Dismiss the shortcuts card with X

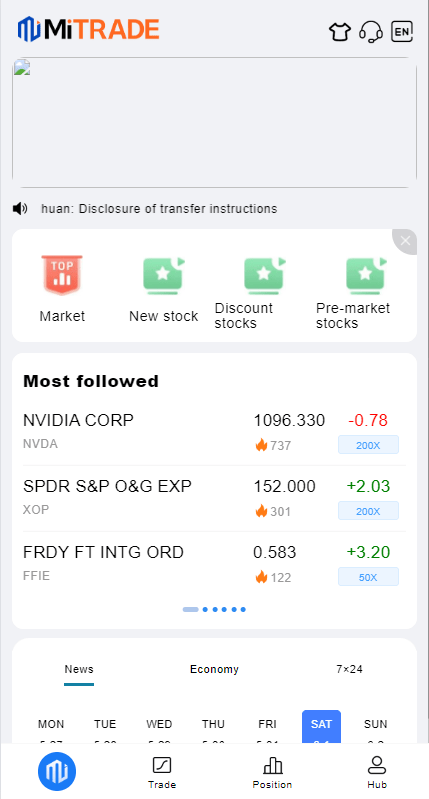click(405, 241)
